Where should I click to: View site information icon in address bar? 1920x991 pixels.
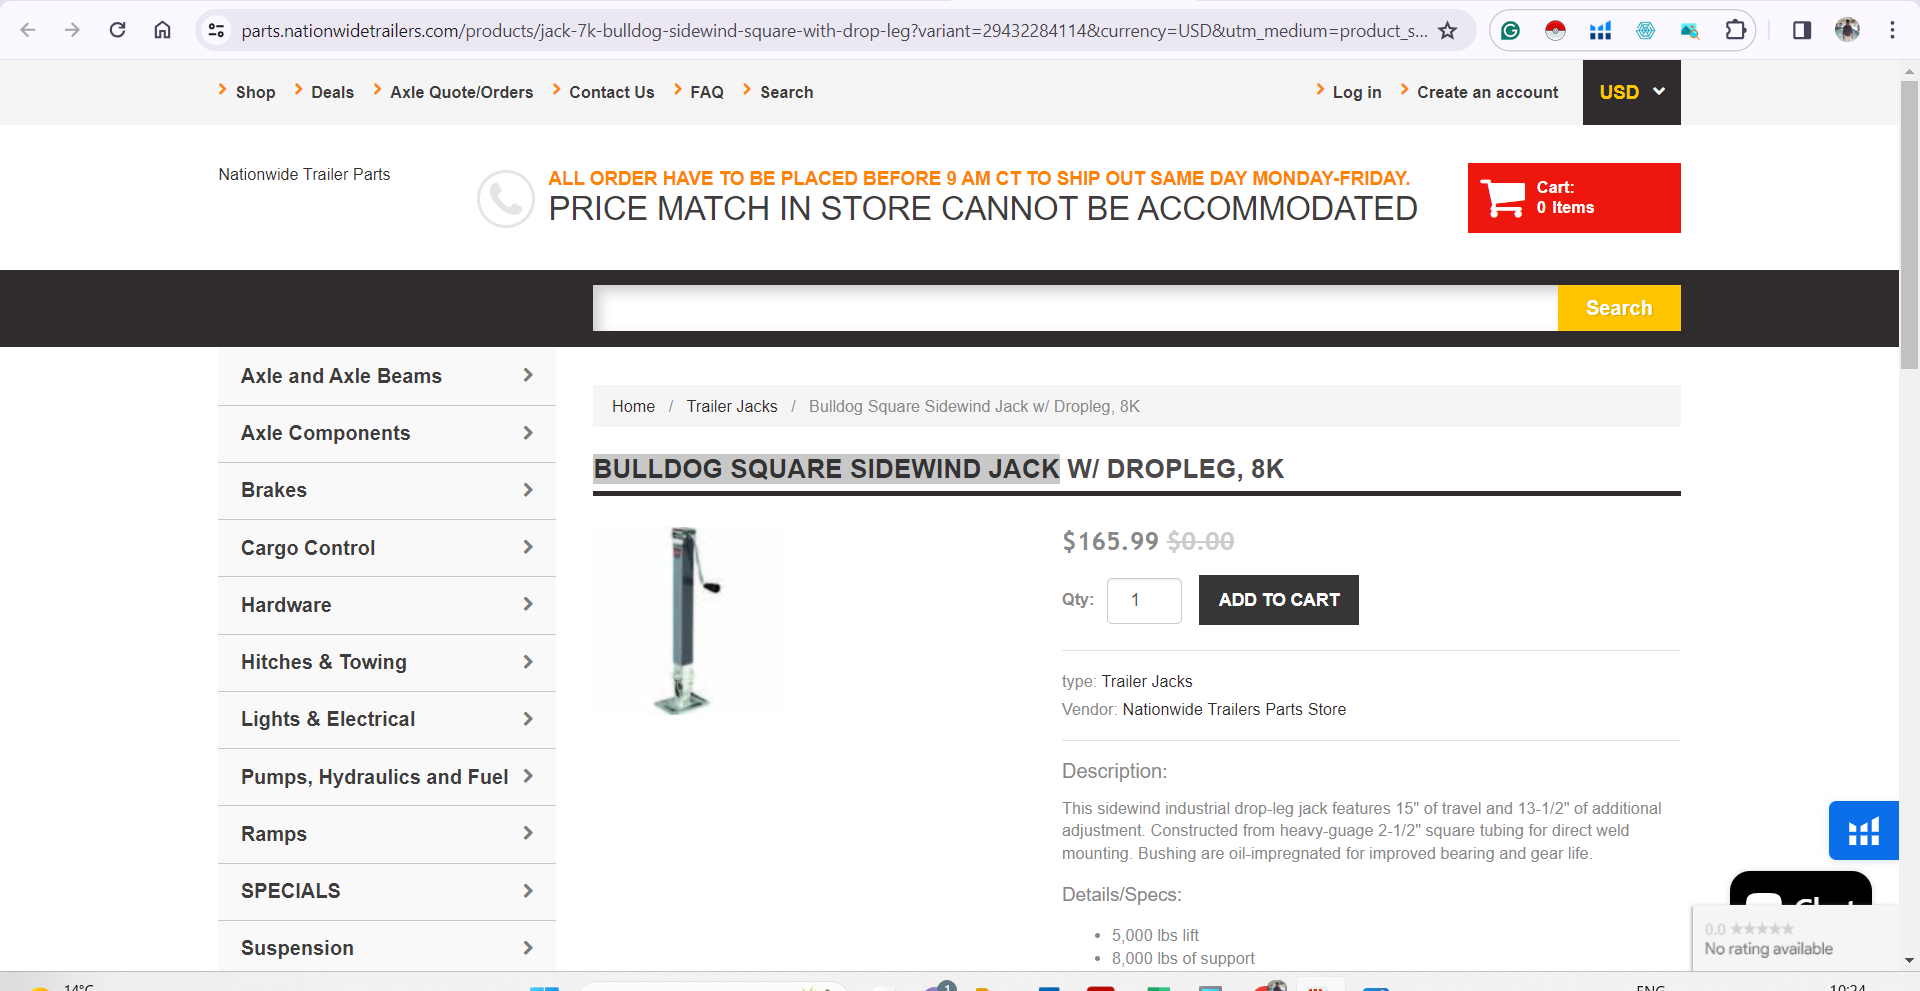(216, 31)
